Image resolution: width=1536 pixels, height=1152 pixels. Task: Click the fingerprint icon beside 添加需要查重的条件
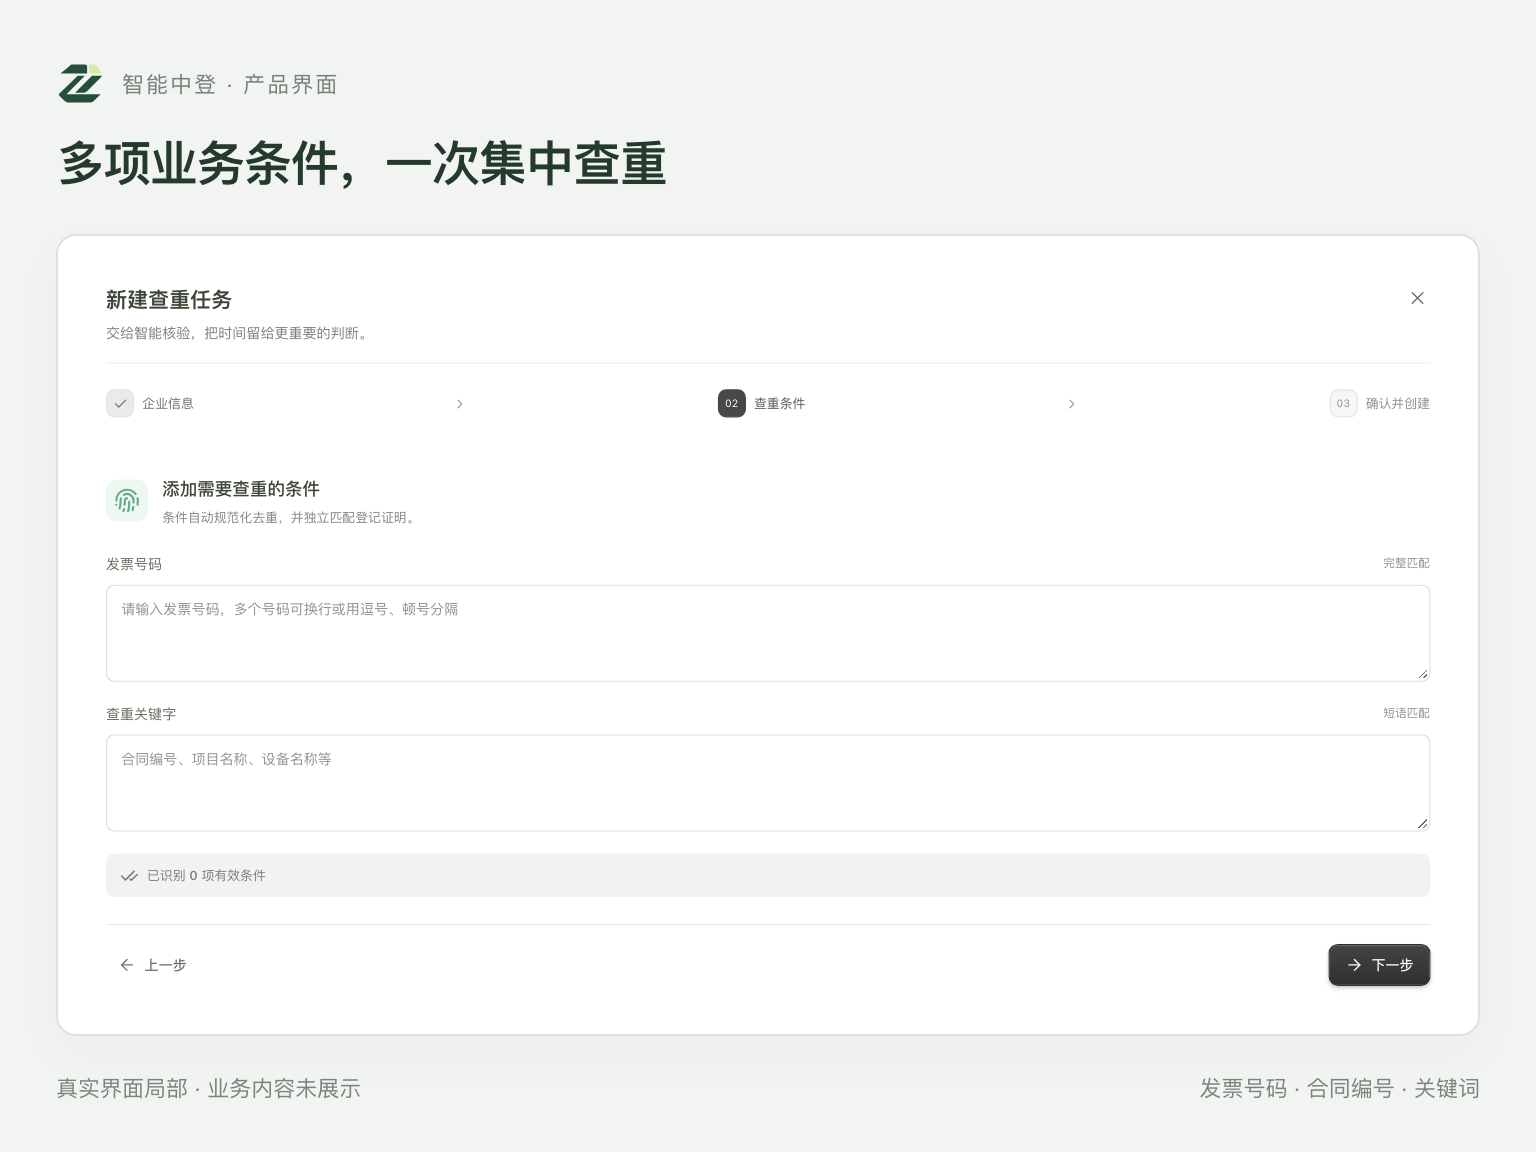(x=127, y=500)
